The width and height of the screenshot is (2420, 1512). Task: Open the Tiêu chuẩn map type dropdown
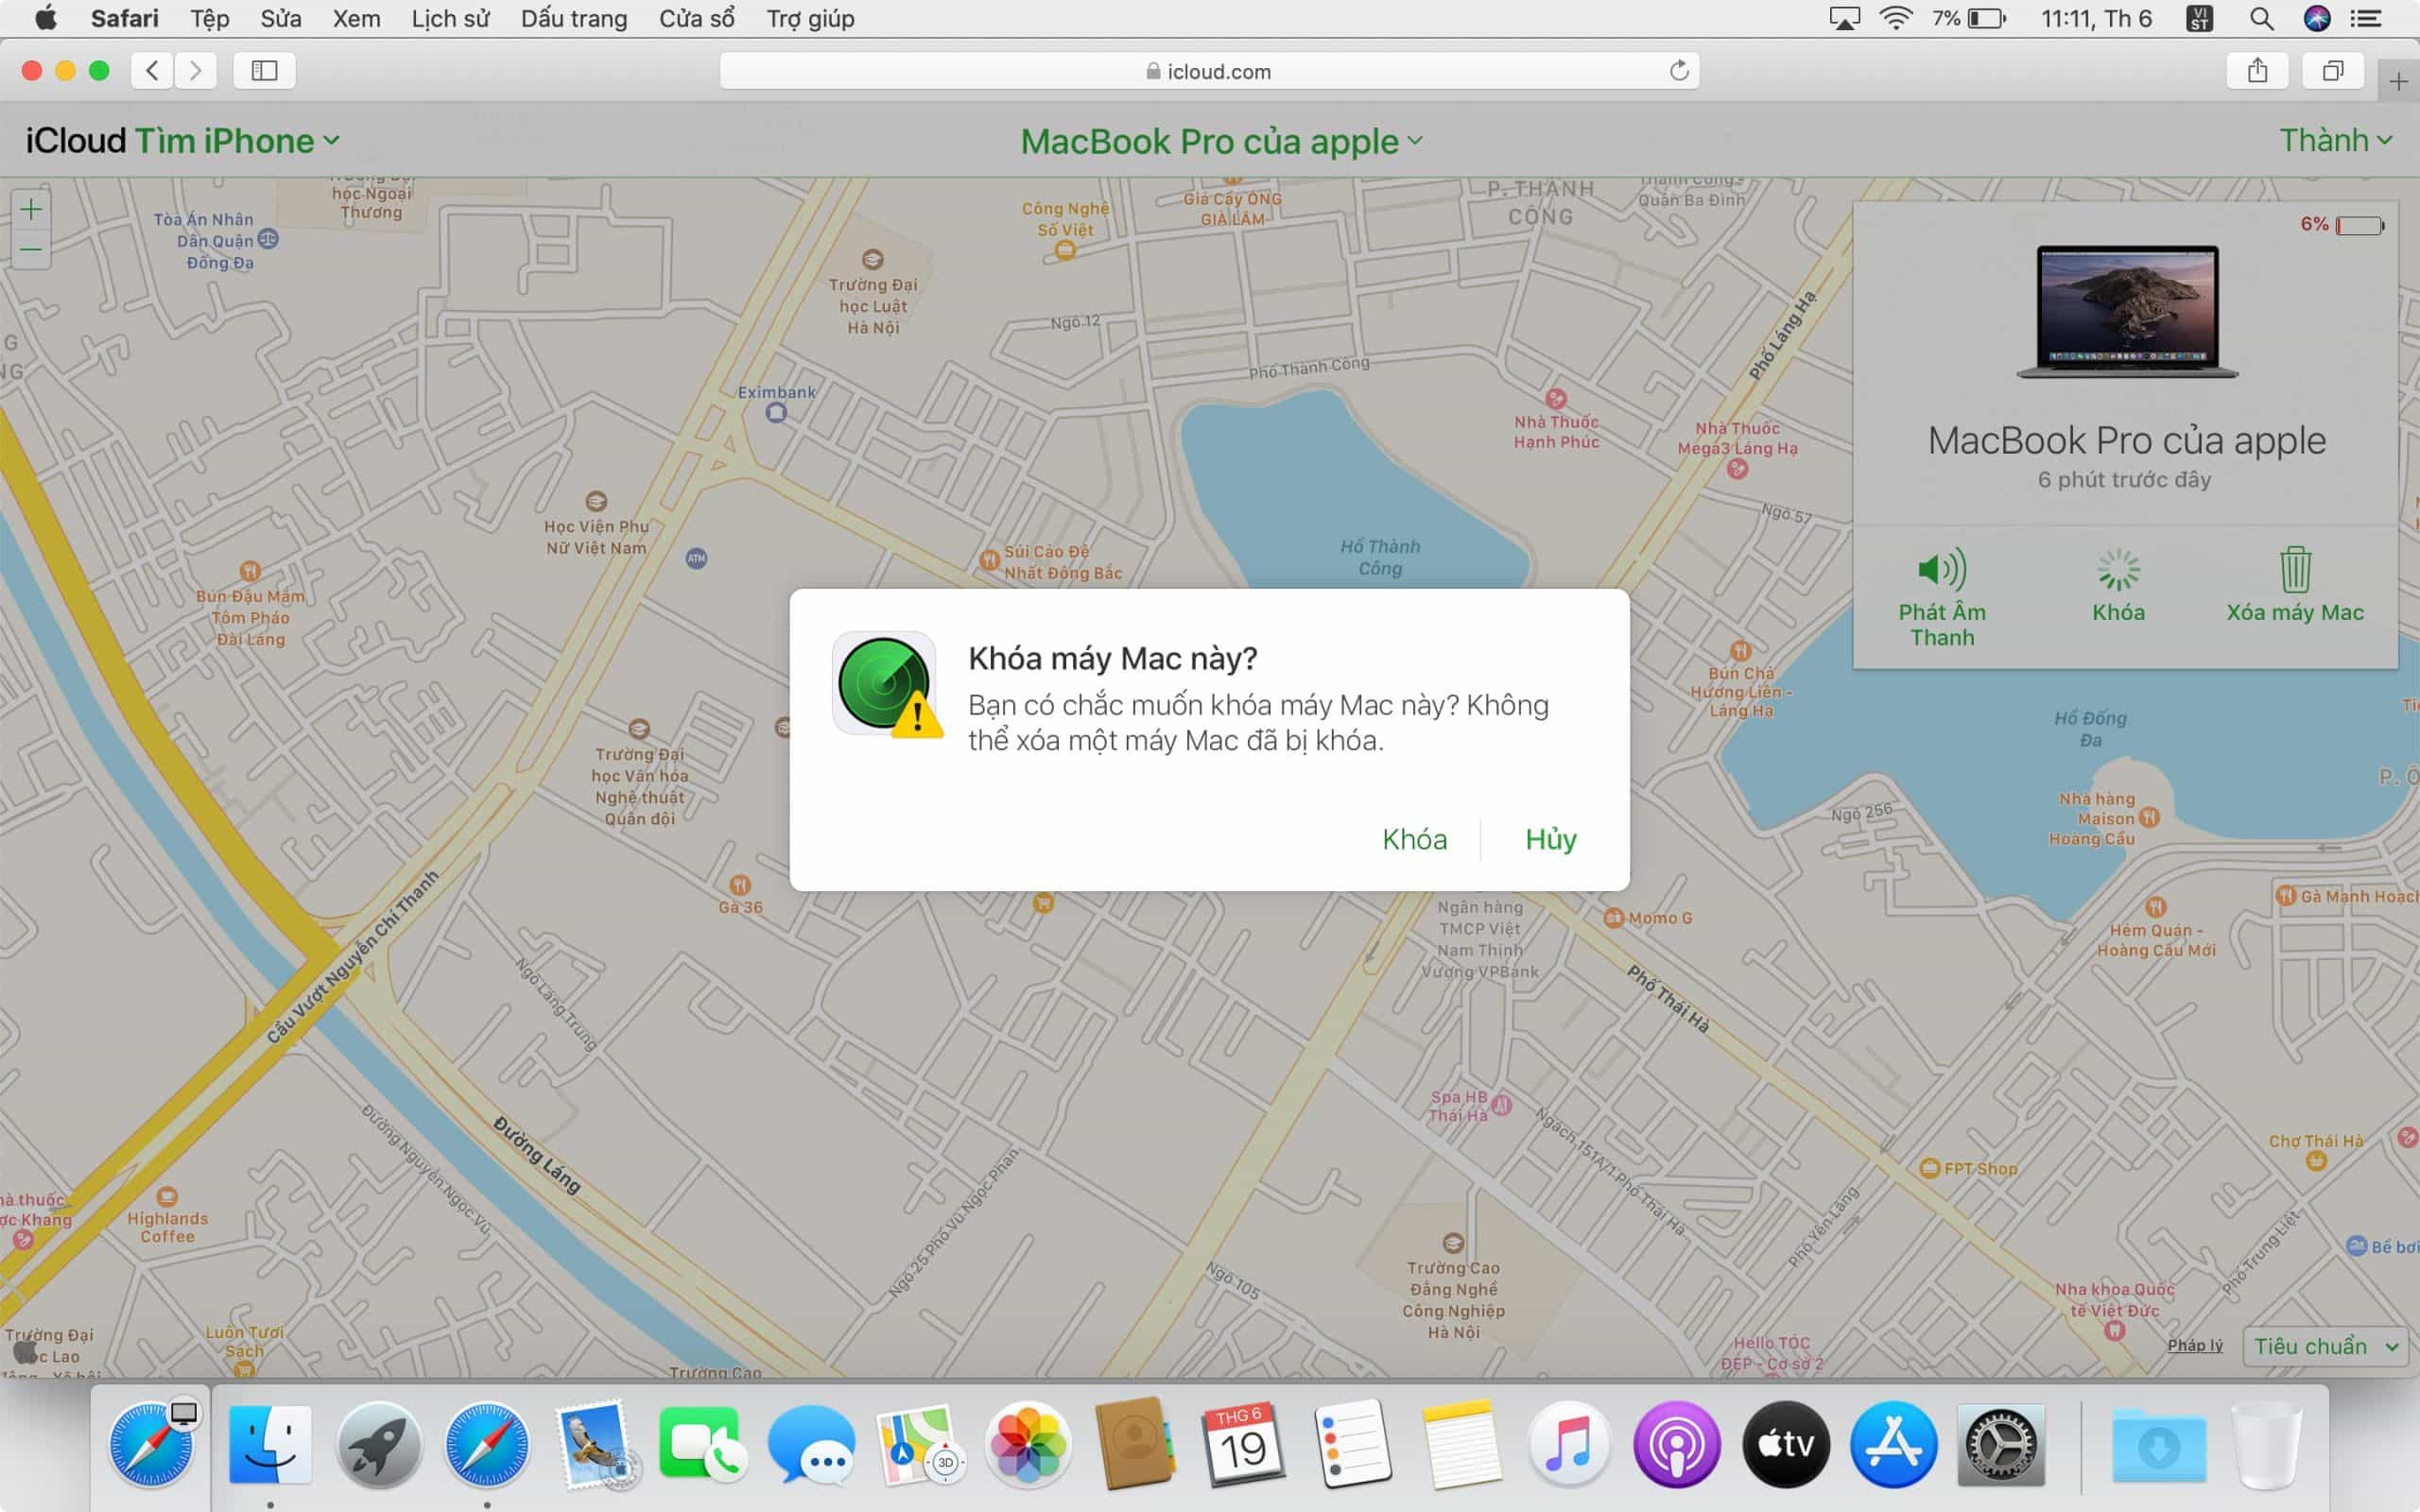coord(2325,1346)
